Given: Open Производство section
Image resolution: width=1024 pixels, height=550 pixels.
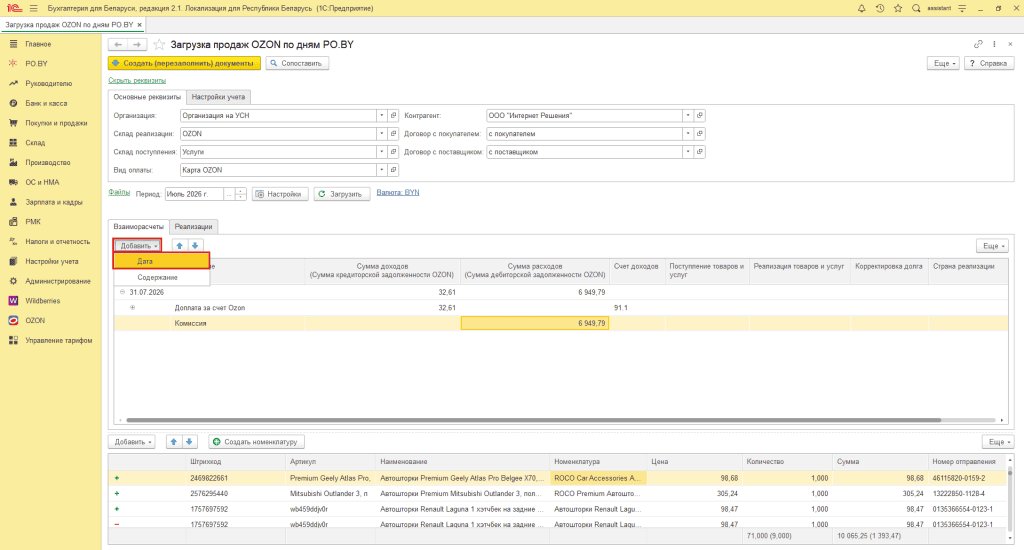Looking at the screenshot, I should point(48,162).
